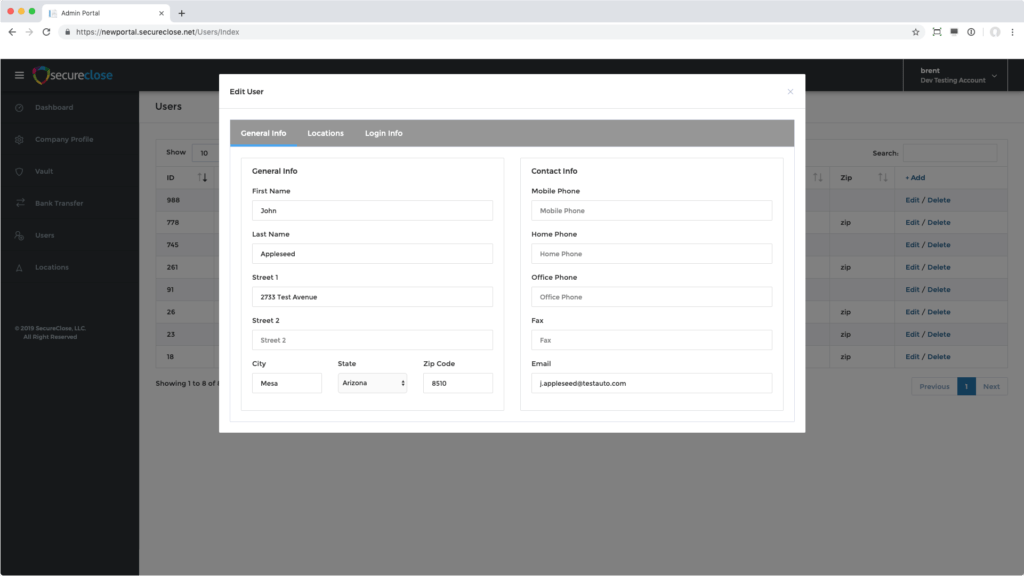Switch to the Login Info tab
1024x576 pixels.
tap(383, 133)
